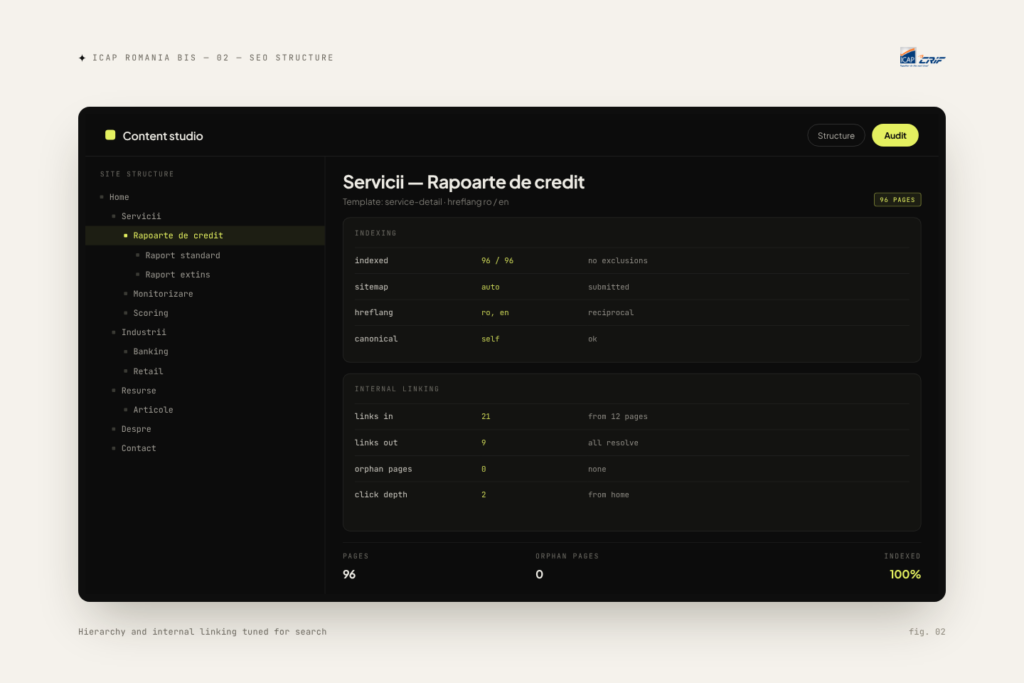Click the from home note
Screen dimensions: 1024x683
click(x=608, y=495)
